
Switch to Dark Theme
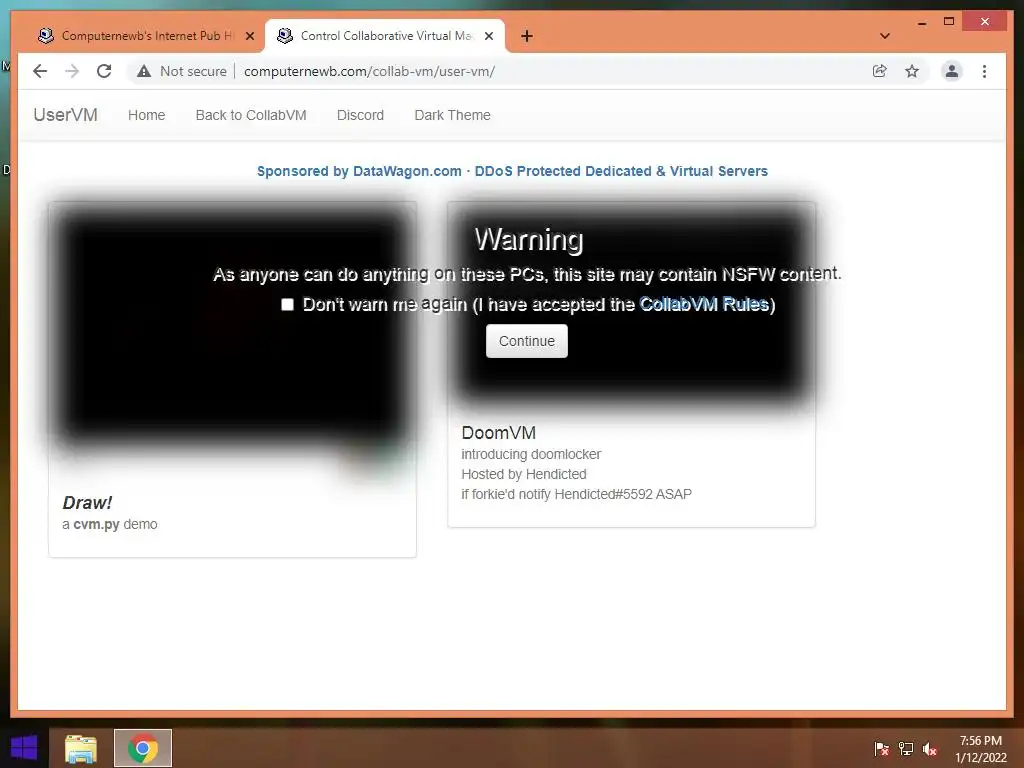[x=453, y=115]
